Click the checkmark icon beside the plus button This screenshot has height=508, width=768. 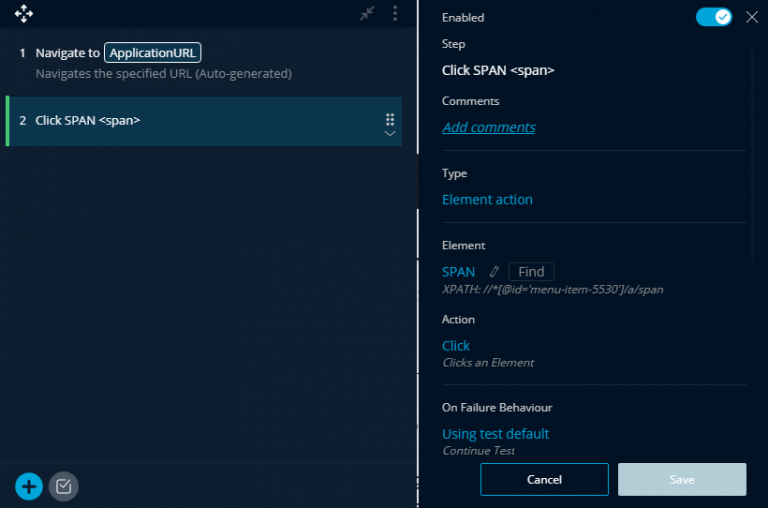pos(64,487)
